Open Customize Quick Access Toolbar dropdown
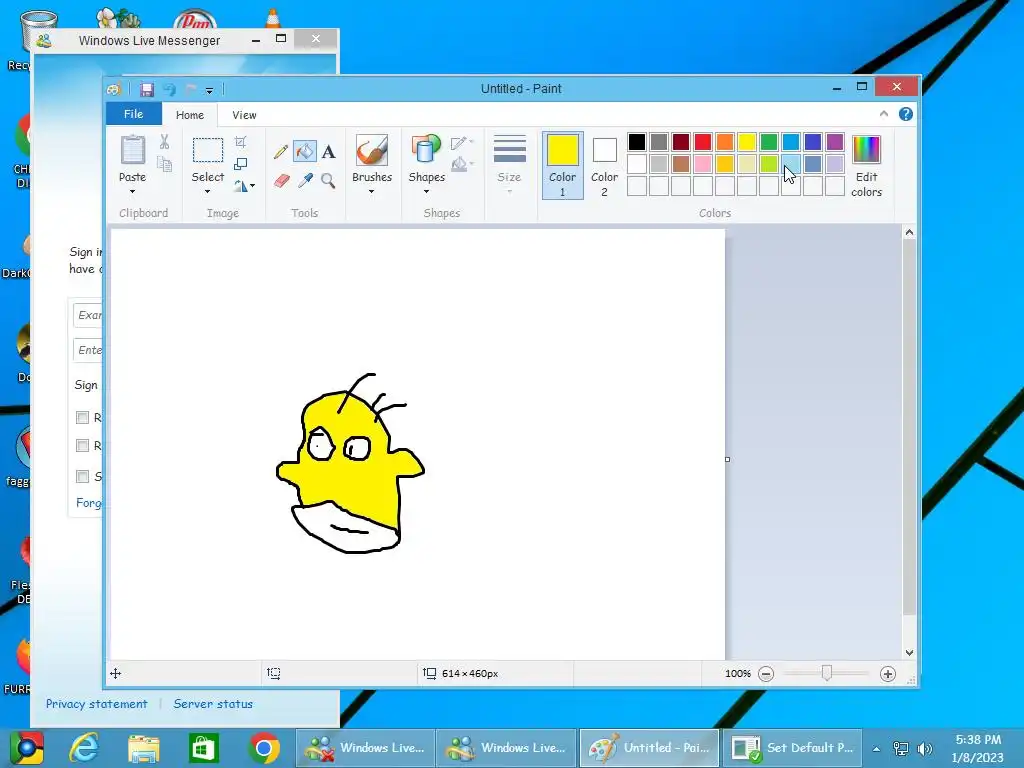 click(x=210, y=90)
